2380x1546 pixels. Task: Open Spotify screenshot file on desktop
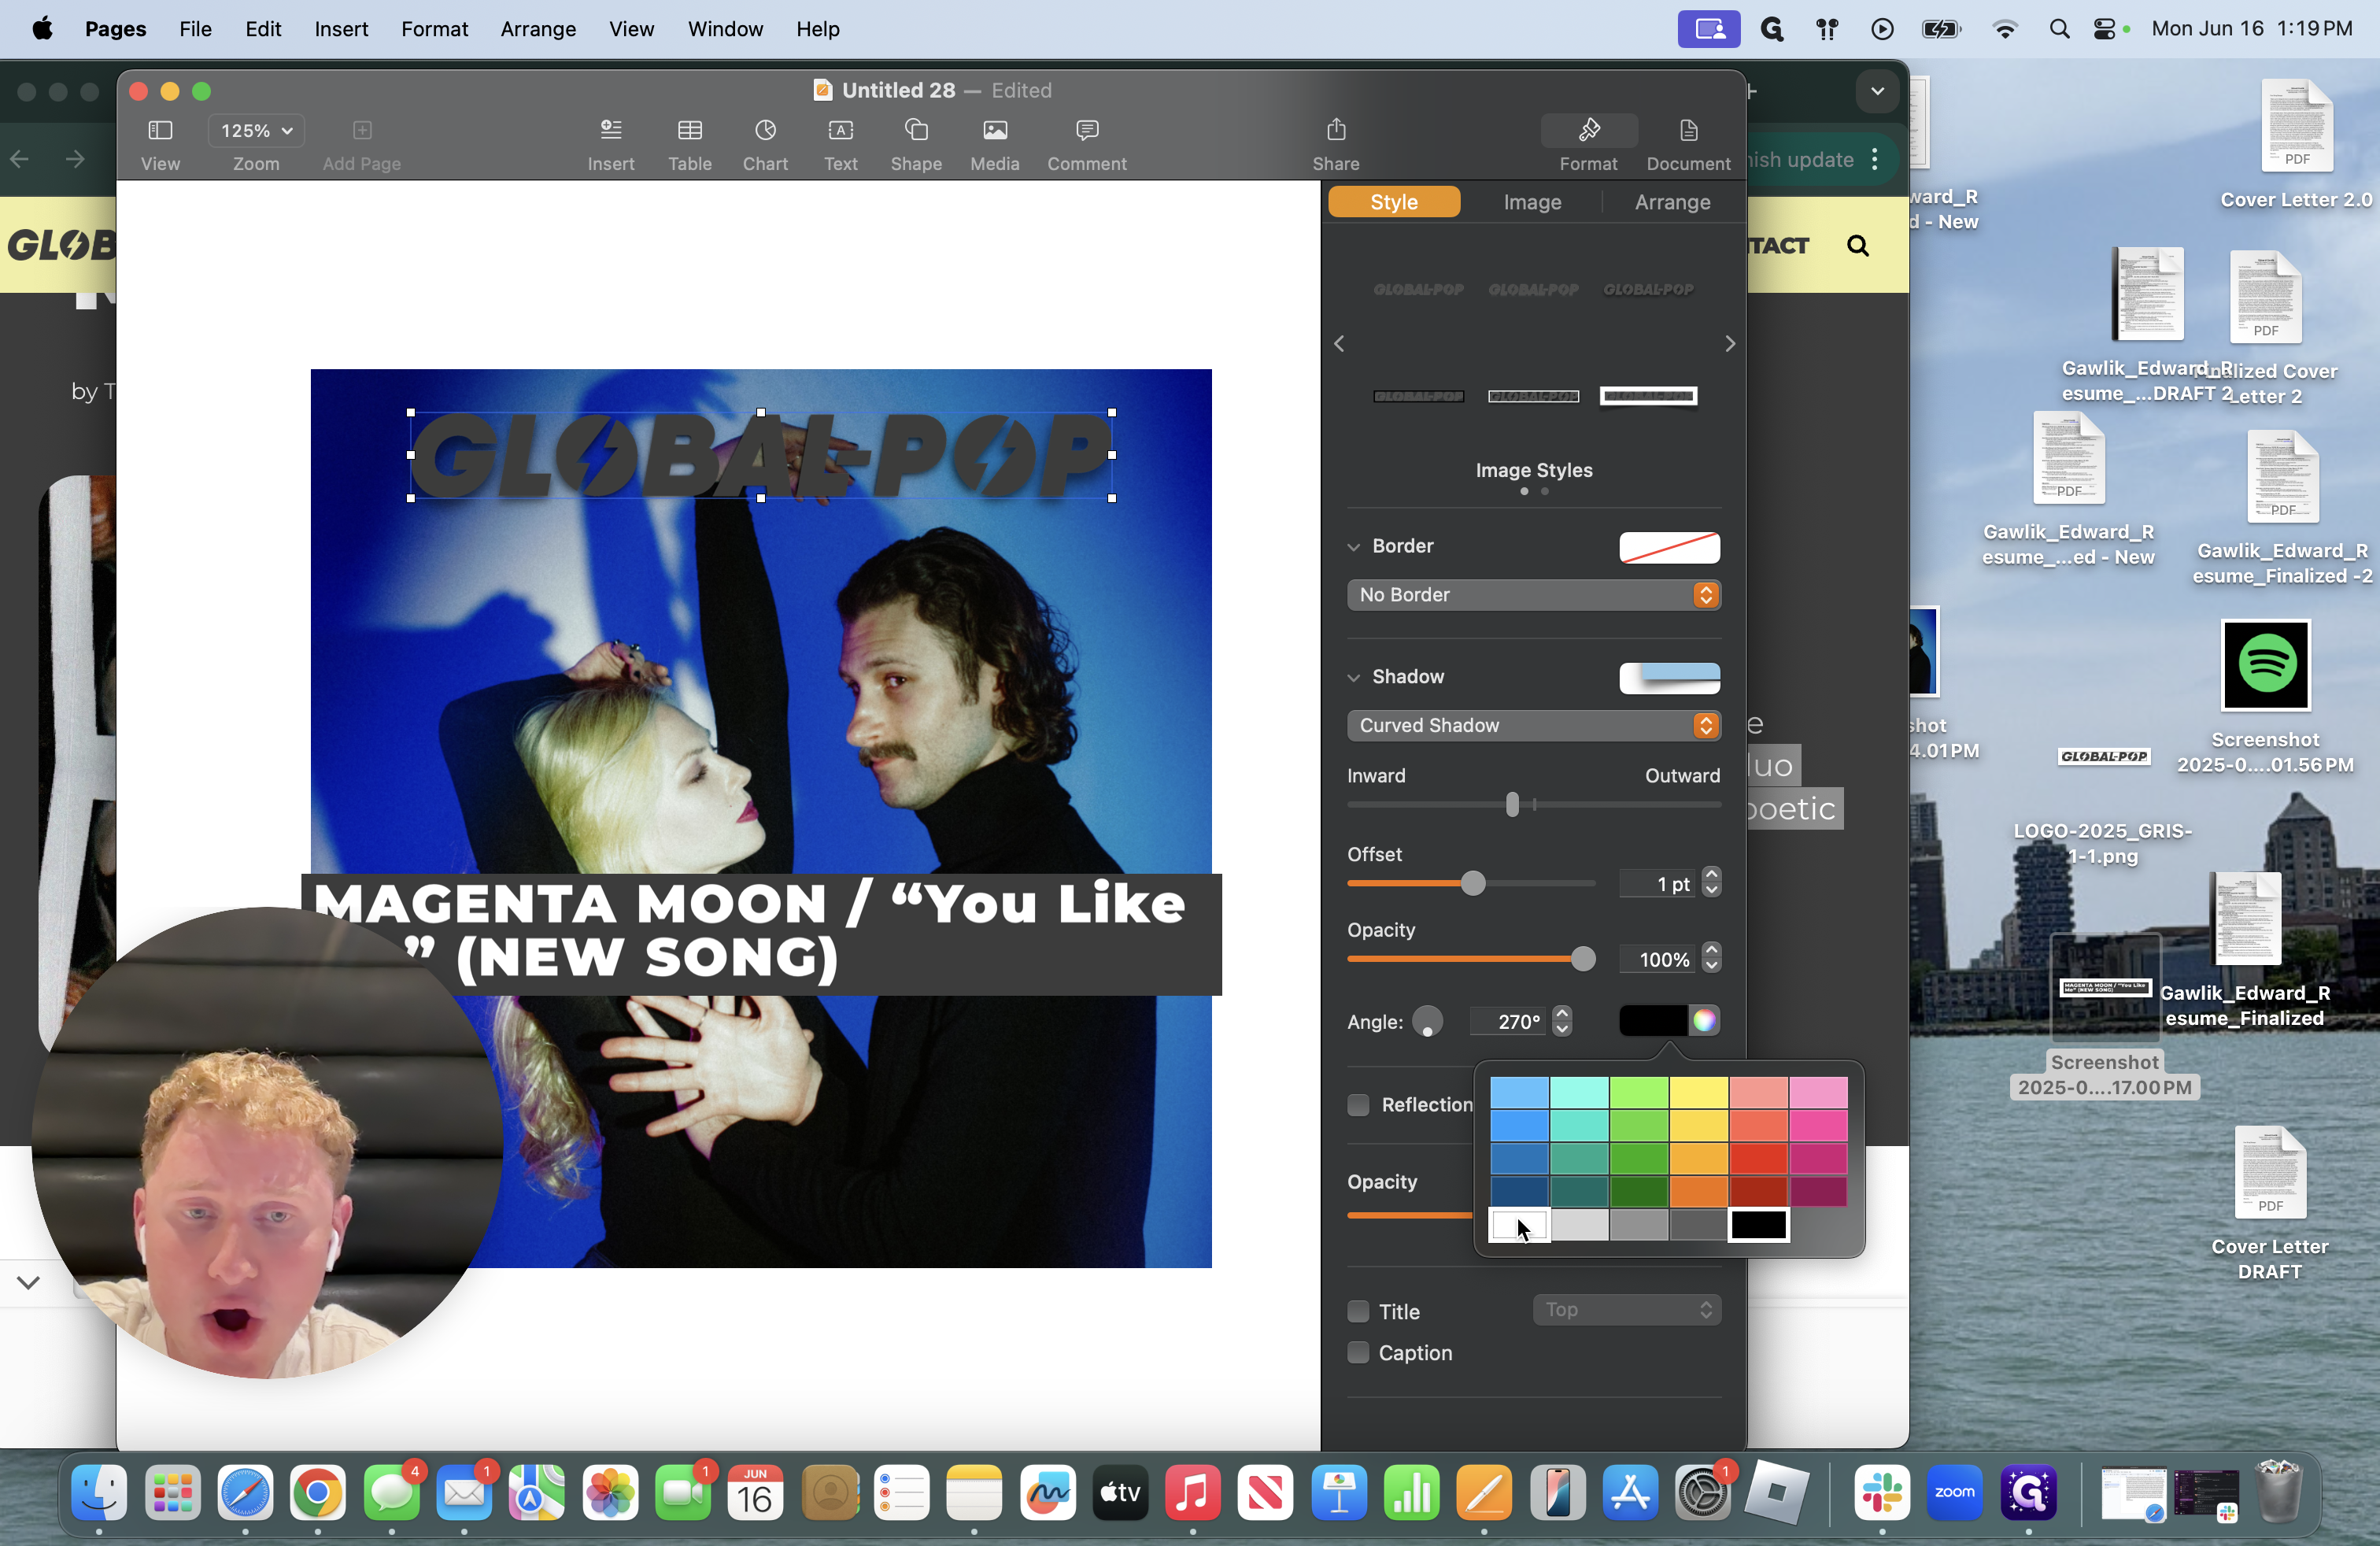[2265, 665]
